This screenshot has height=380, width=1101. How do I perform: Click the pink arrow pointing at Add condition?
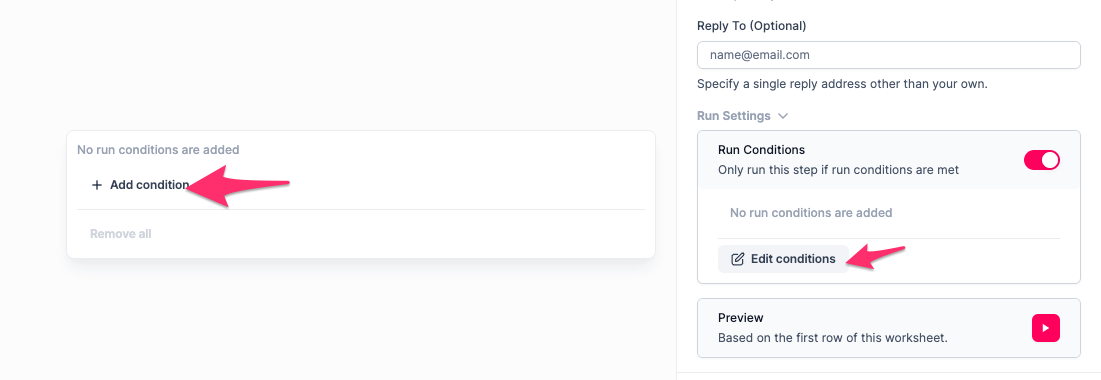pos(237,186)
